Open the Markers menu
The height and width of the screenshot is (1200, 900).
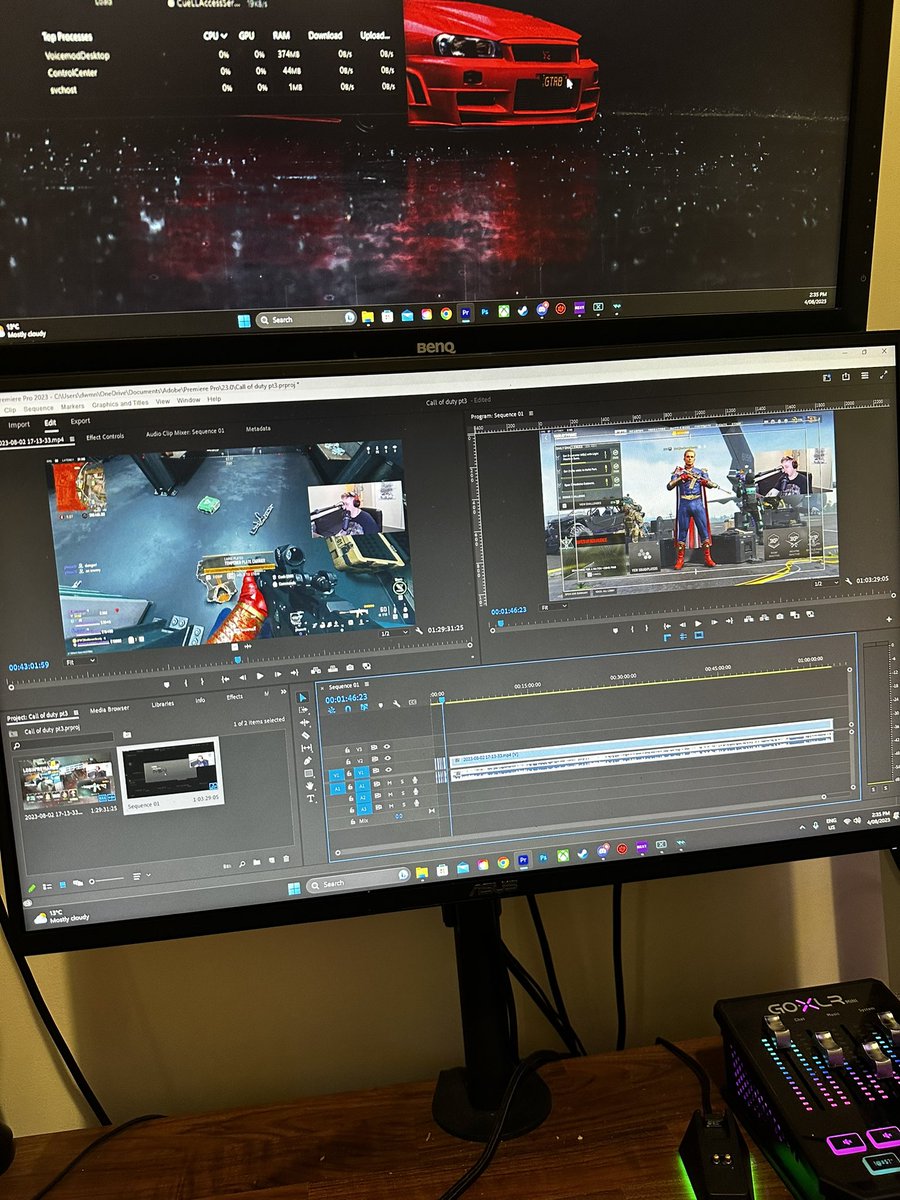coord(73,407)
